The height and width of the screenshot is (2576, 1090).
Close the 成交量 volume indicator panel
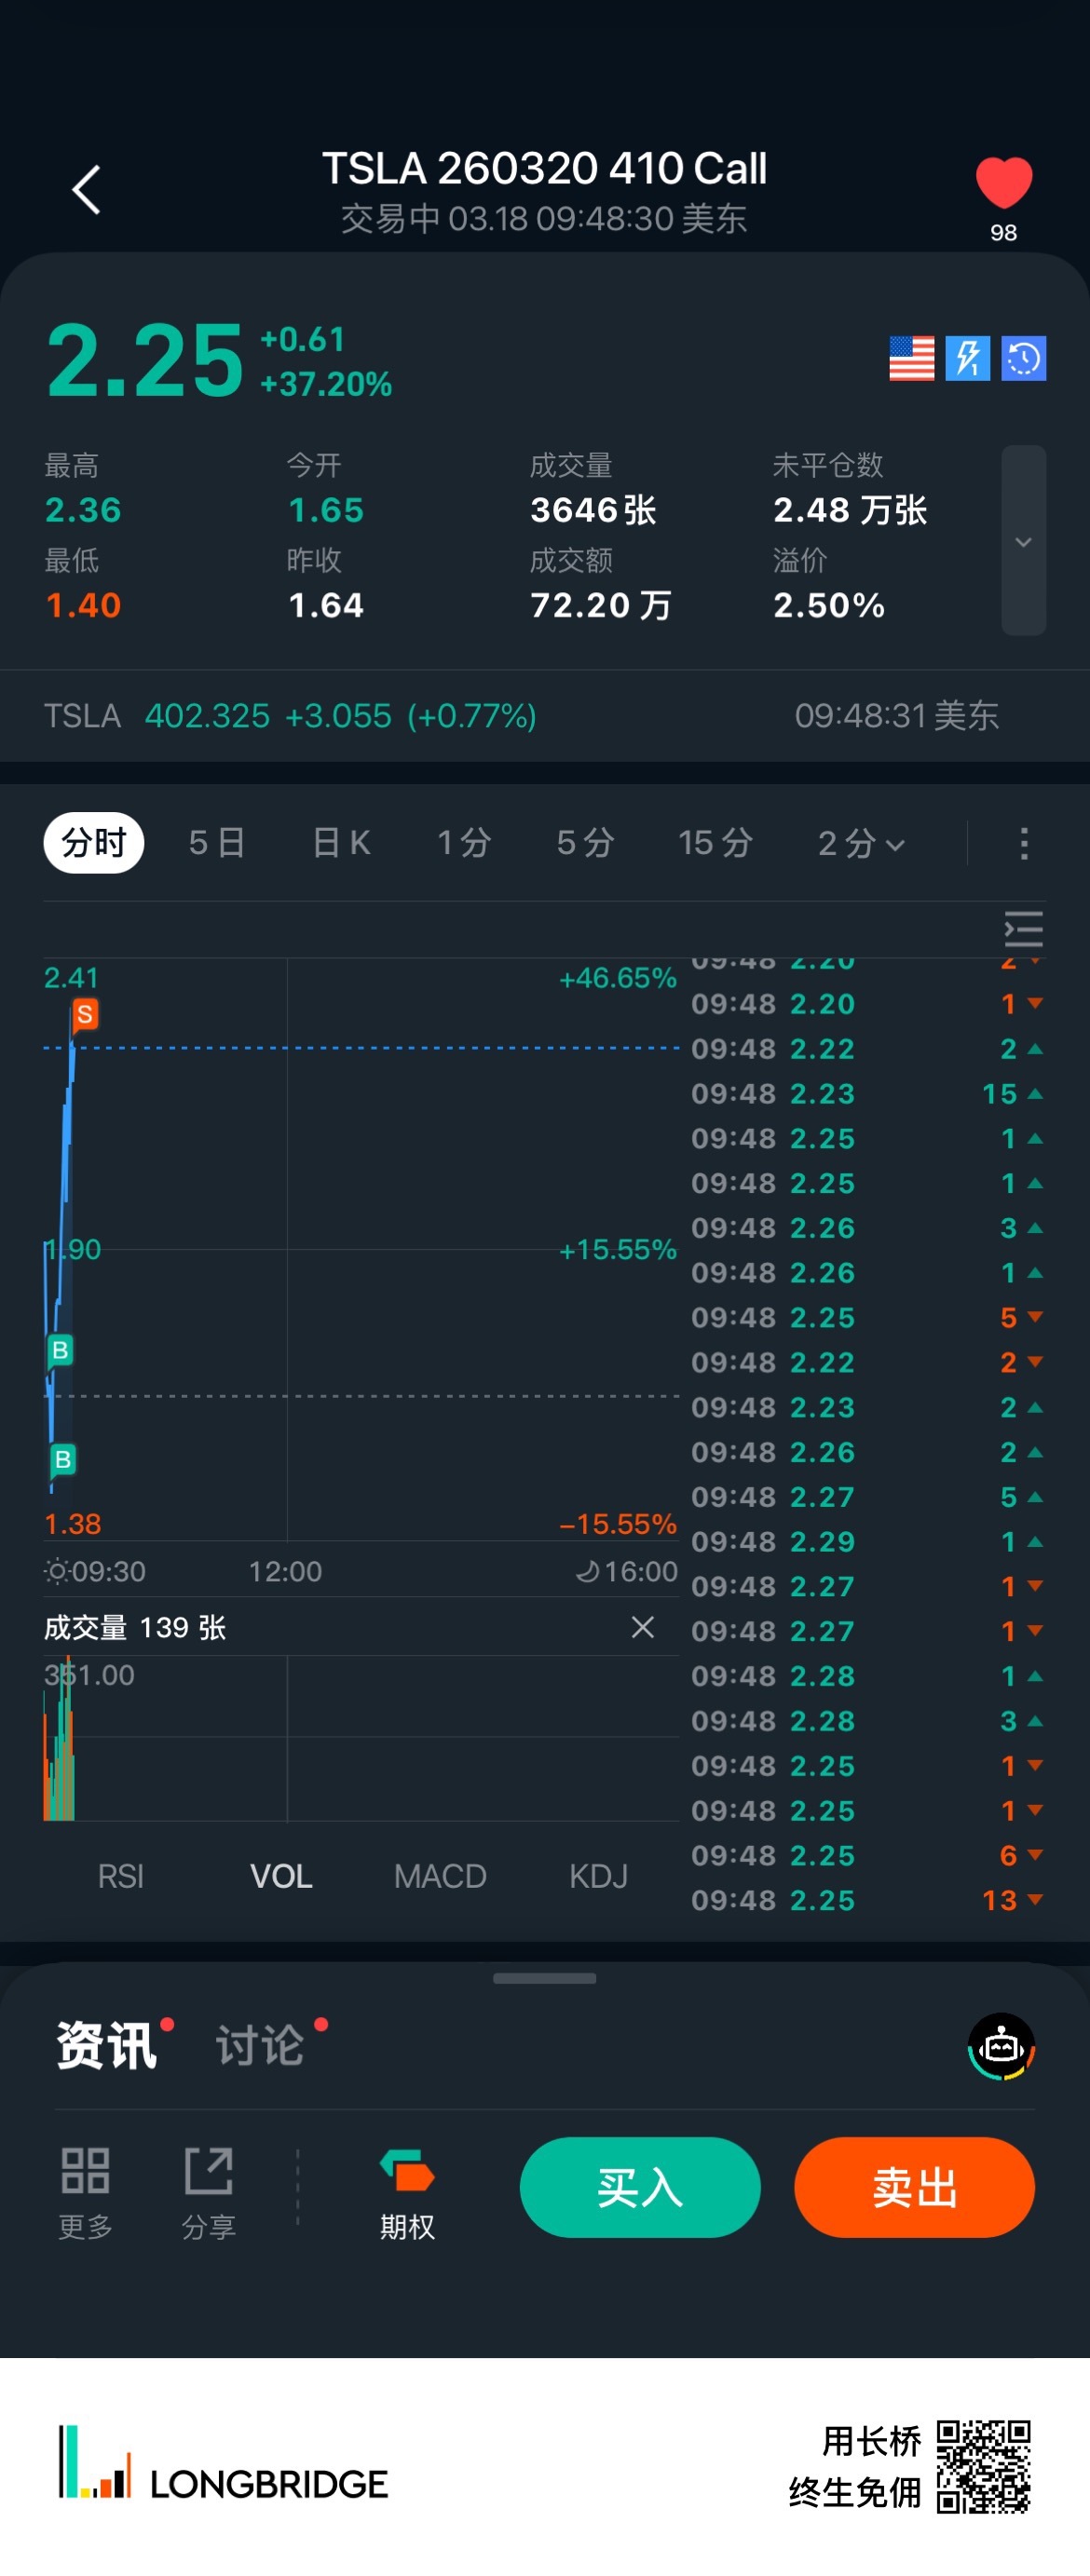(x=642, y=1627)
